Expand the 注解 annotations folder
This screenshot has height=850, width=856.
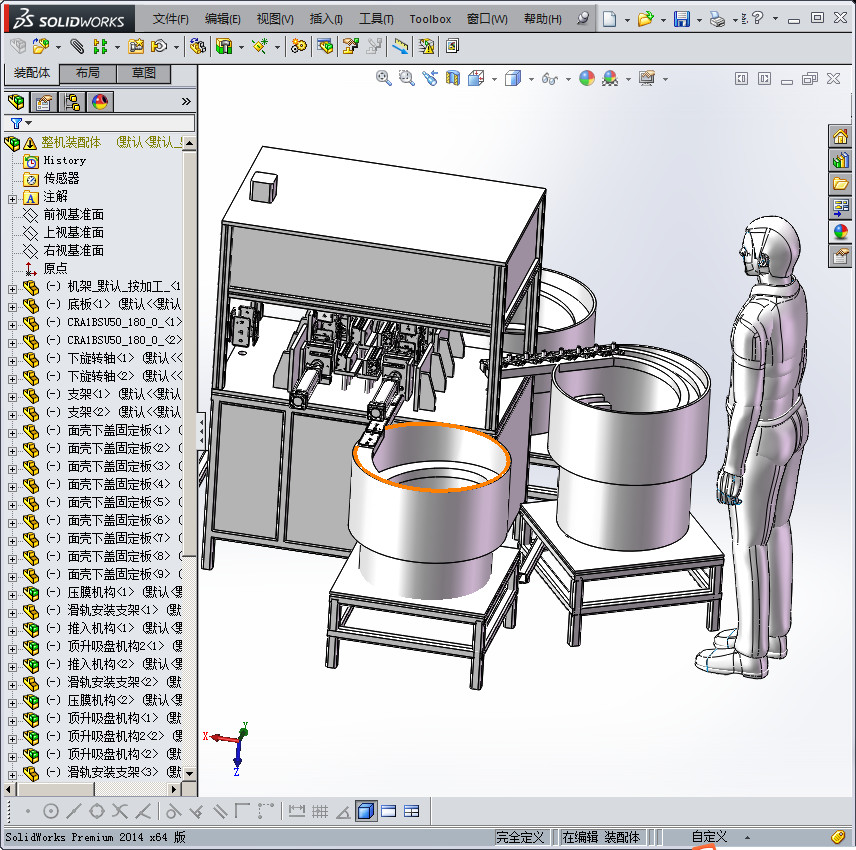click(x=12, y=197)
